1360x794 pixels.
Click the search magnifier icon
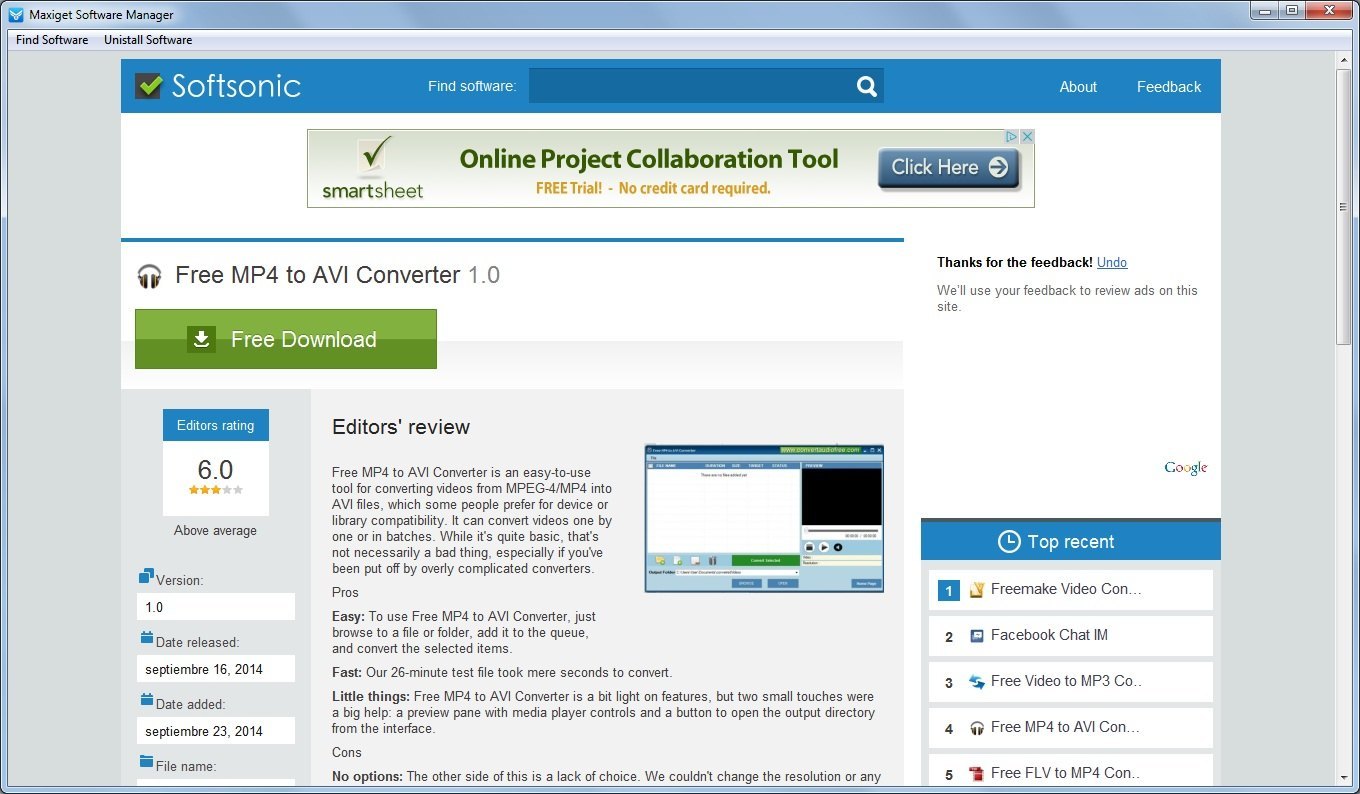click(x=864, y=86)
